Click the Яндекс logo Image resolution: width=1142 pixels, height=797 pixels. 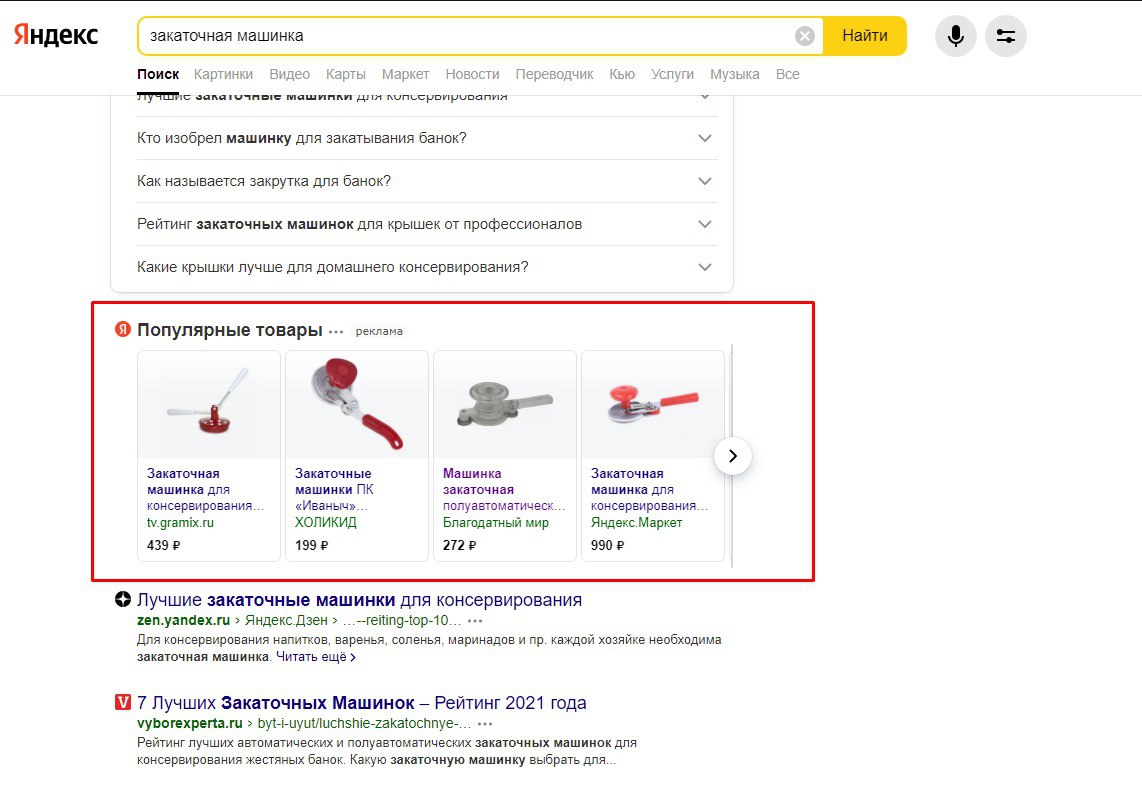56,35
